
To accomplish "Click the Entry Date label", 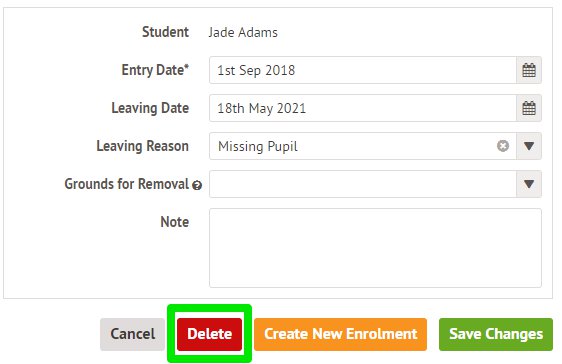I will pyautogui.click(x=155, y=70).
